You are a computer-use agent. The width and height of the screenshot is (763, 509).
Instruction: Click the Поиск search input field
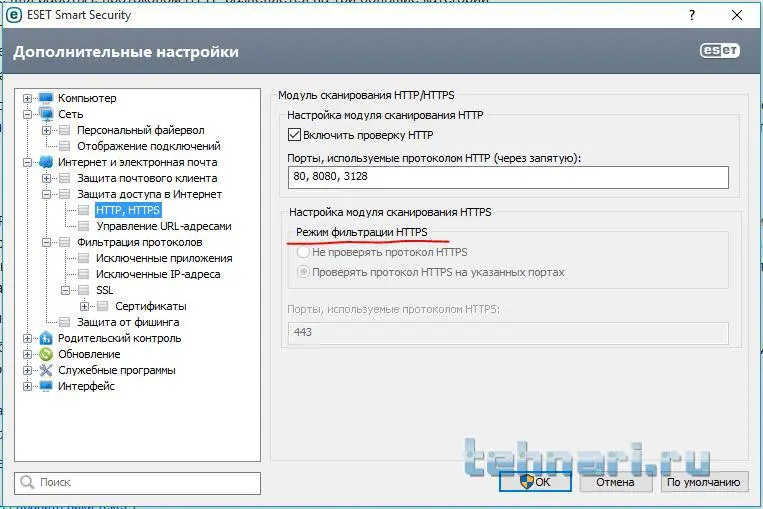[138, 483]
